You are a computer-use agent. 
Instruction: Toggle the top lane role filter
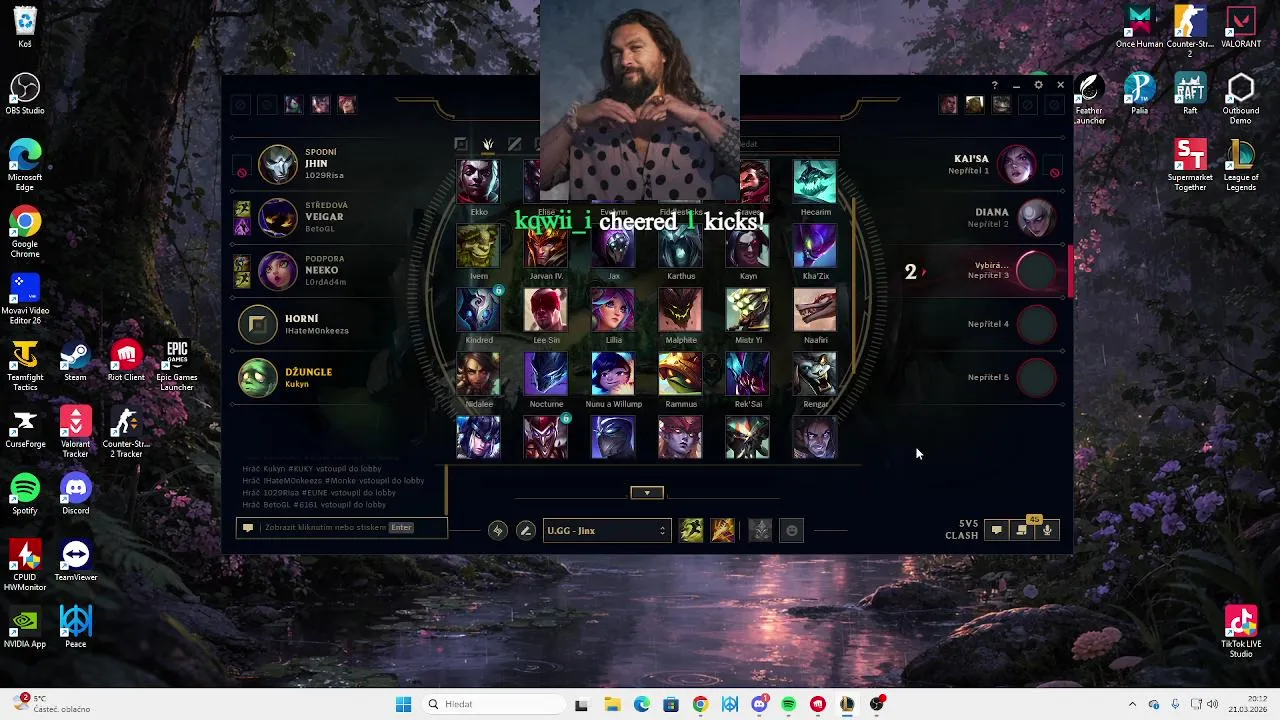point(461,144)
